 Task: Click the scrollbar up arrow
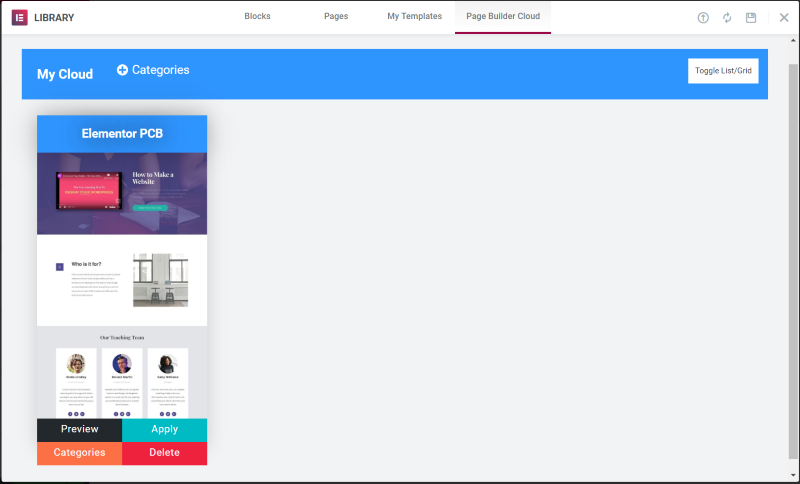click(x=793, y=40)
